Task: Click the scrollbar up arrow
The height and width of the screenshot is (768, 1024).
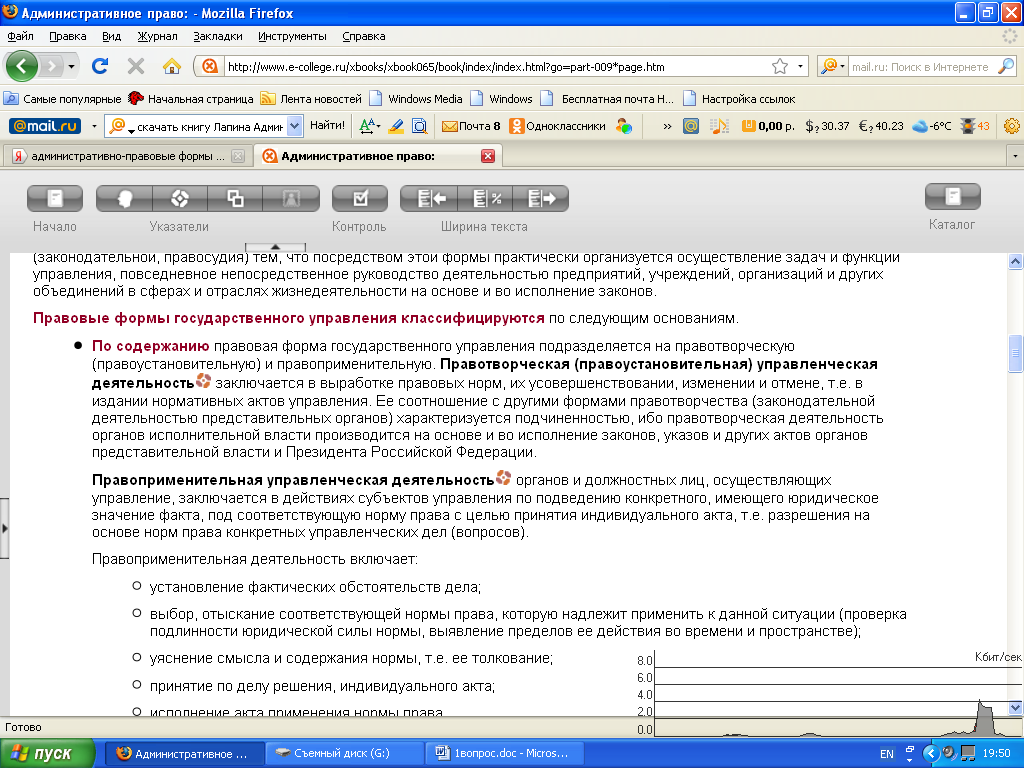Action: [x=1015, y=261]
